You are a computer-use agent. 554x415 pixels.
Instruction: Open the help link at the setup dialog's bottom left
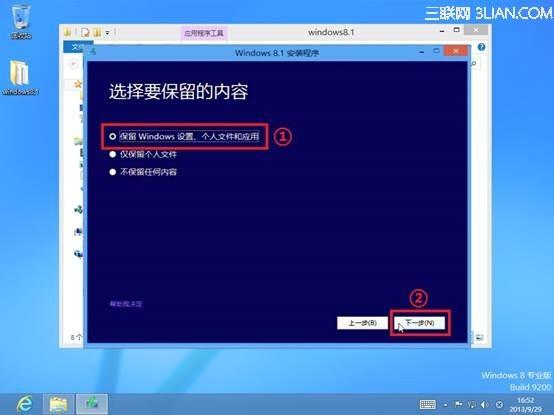126,304
